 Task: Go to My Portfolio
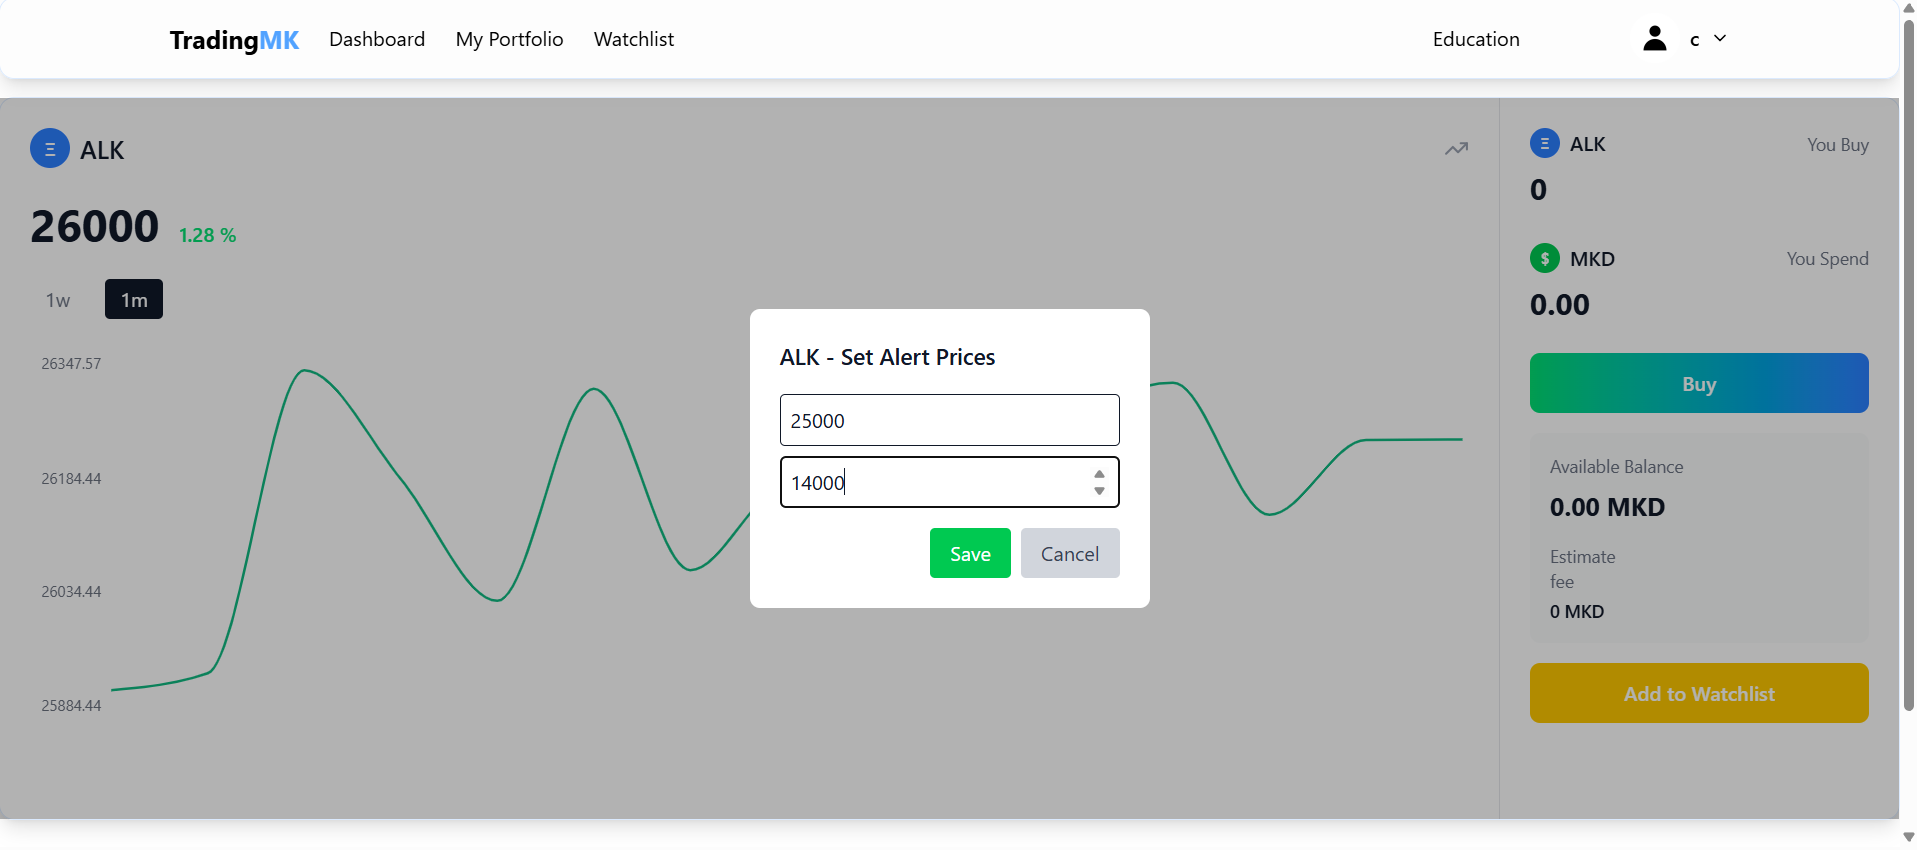pyautogui.click(x=509, y=39)
